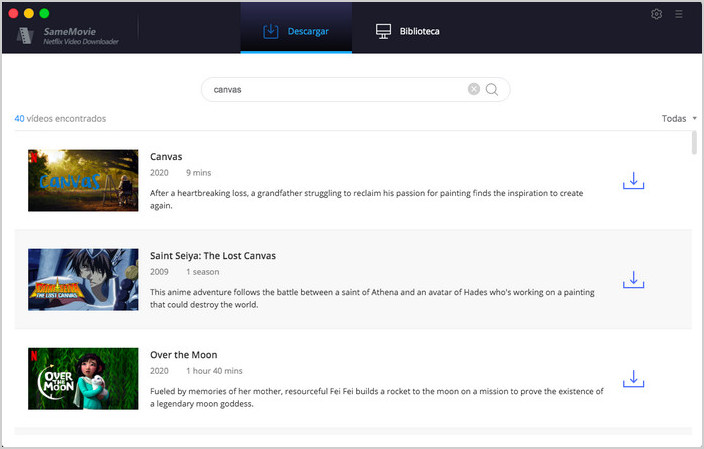The image size is (704, 449).
Task: Download the Canvas video
Action: (634, 180)
